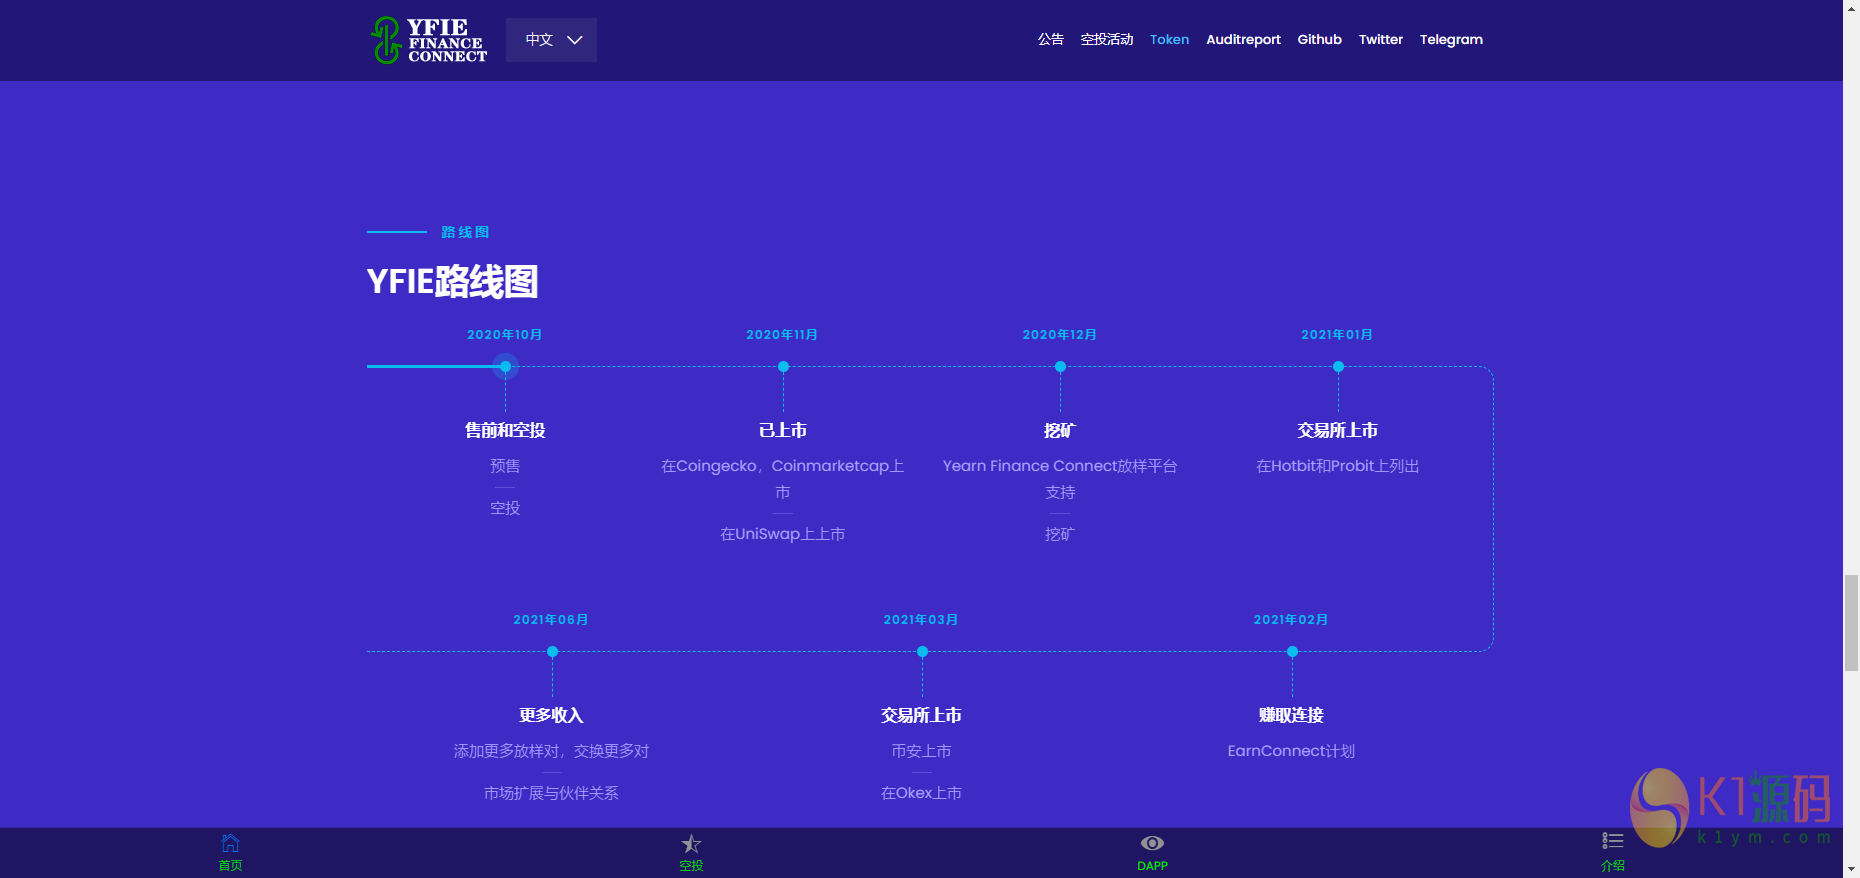Screen dimensions: 1860x878
Task: Click the 在Okex上市 text
Action: tap(921, 793)
